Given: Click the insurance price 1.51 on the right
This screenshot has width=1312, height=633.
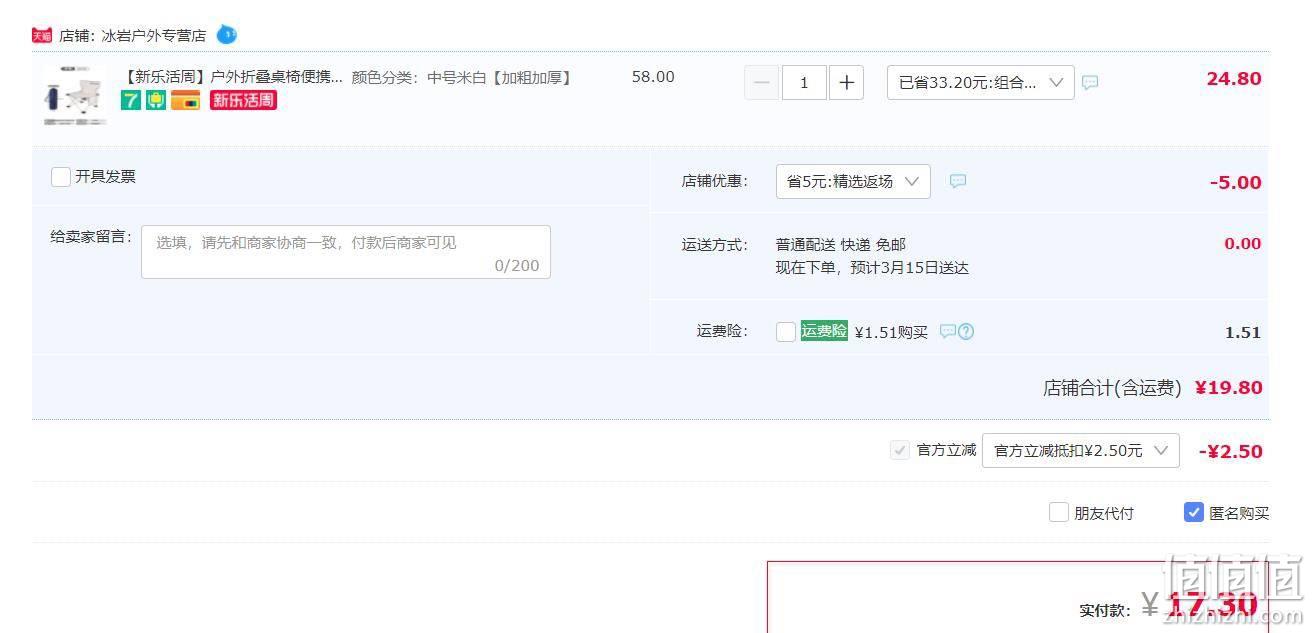Looking at the screenshot, I should [x=1243, y=333].
